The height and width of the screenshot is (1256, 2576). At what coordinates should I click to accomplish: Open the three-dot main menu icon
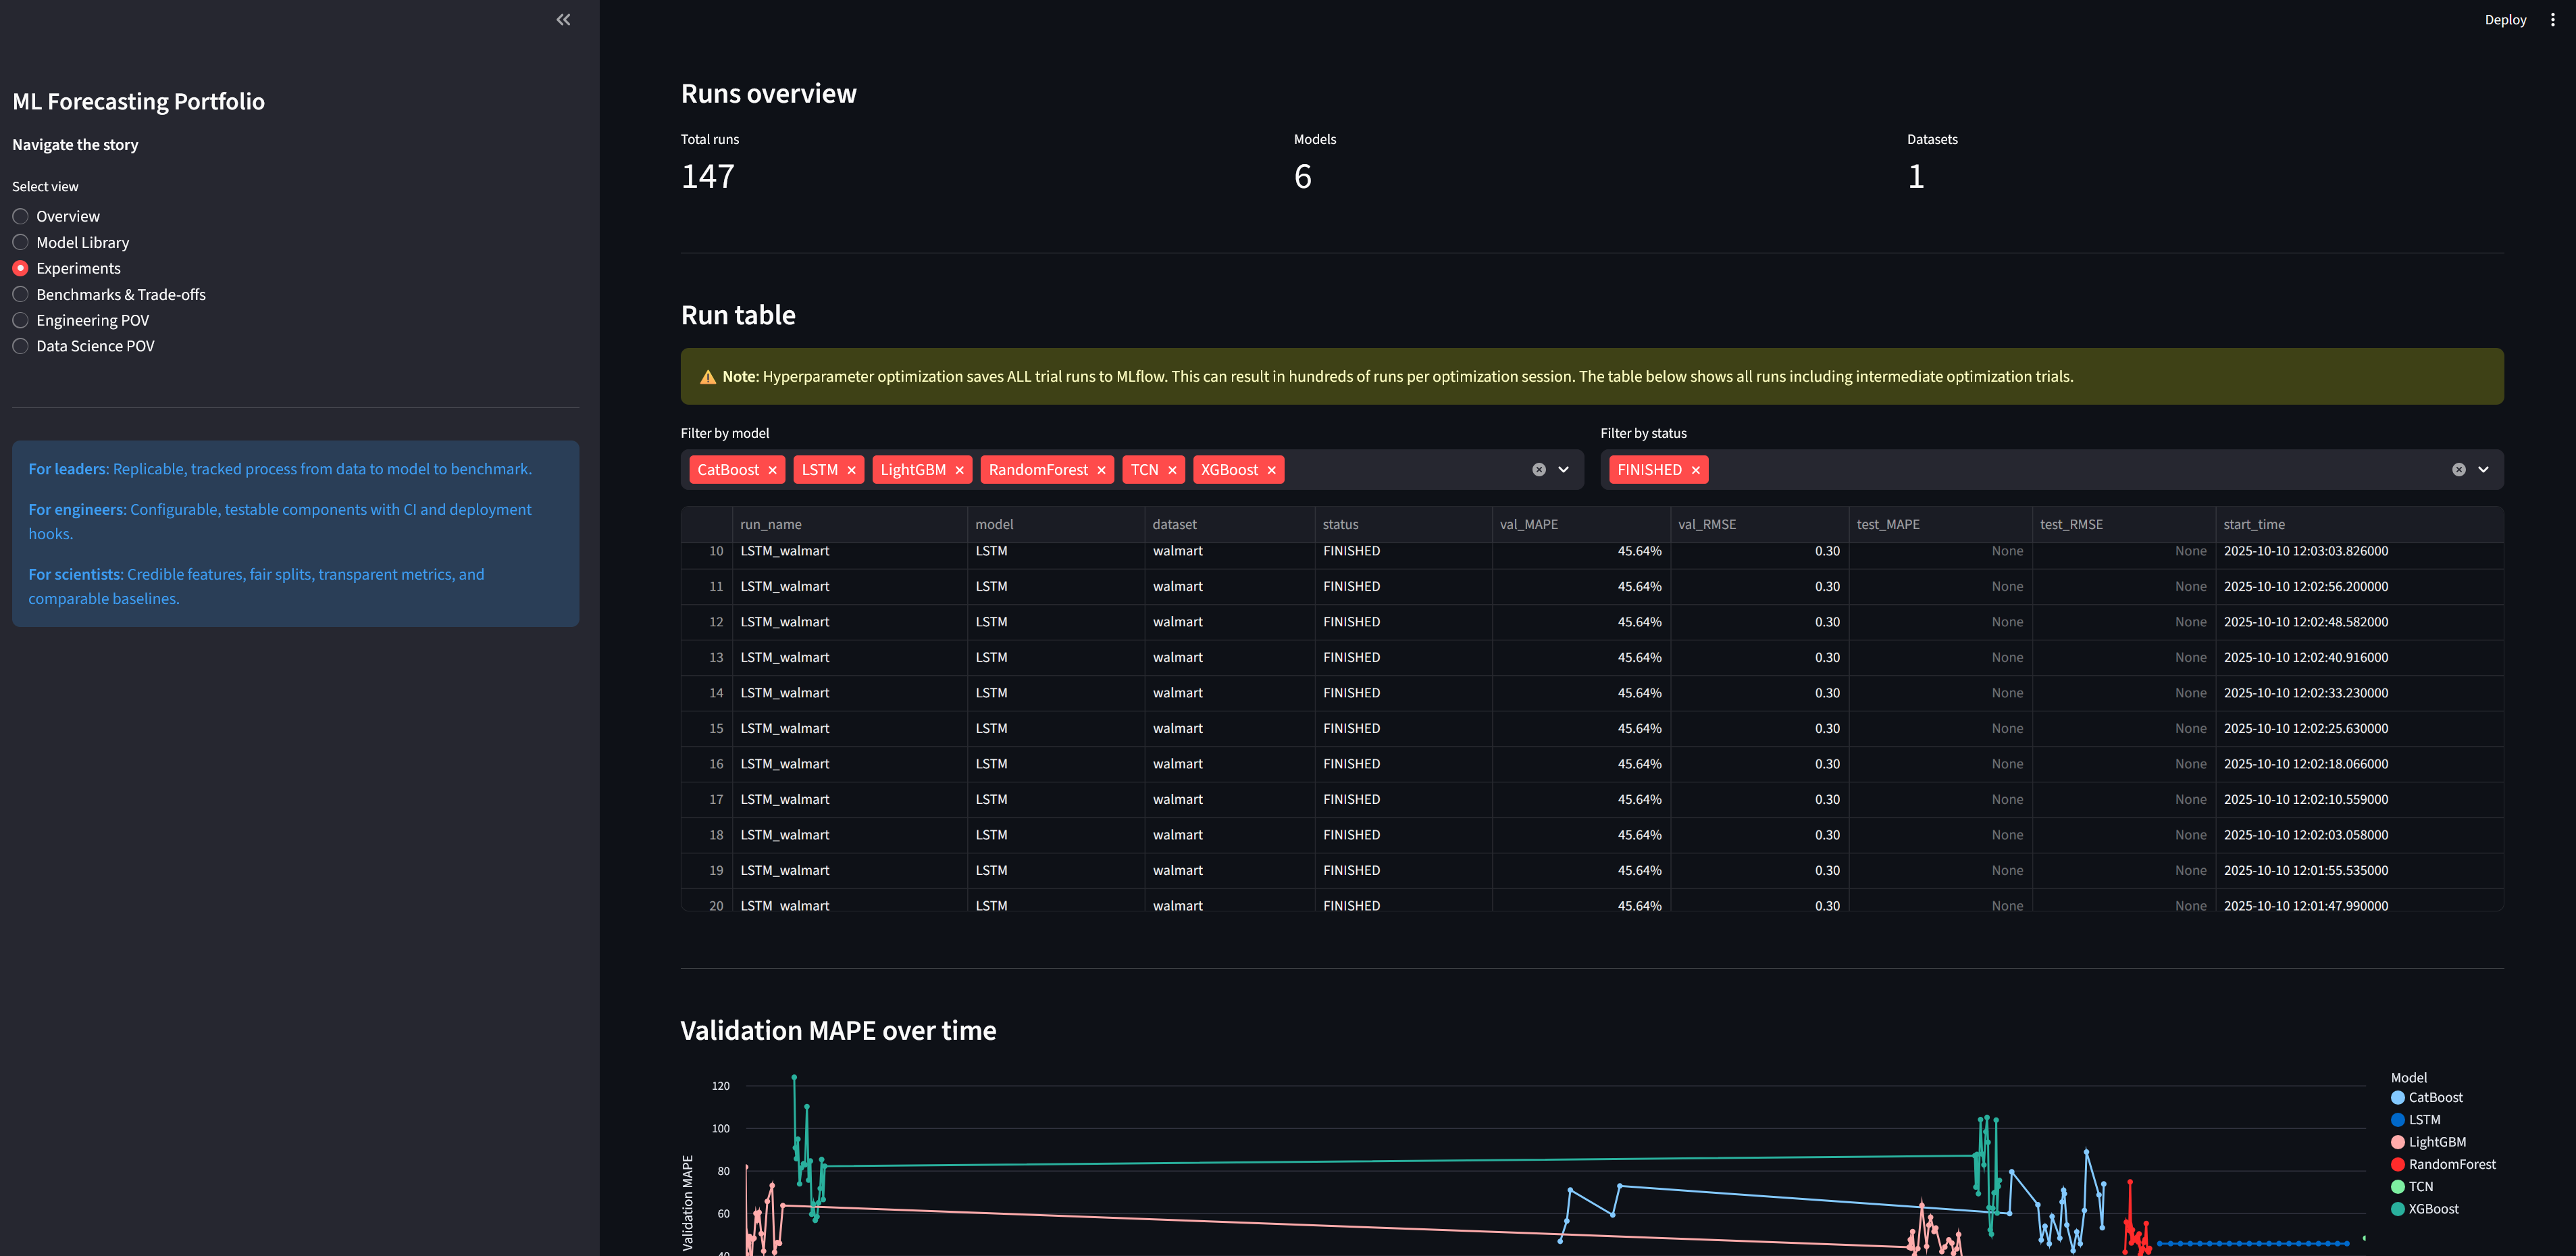(x=2552, y=20)
